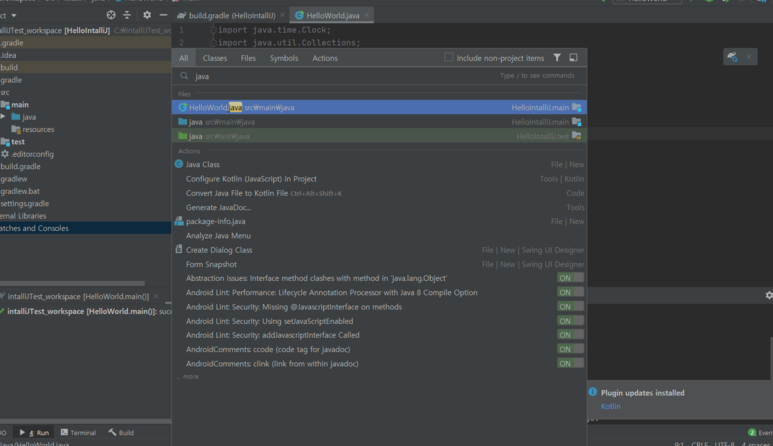The image size is (773, 446).
Task: Open results in Find tool window icon
Action: click(x=573, y=58)
